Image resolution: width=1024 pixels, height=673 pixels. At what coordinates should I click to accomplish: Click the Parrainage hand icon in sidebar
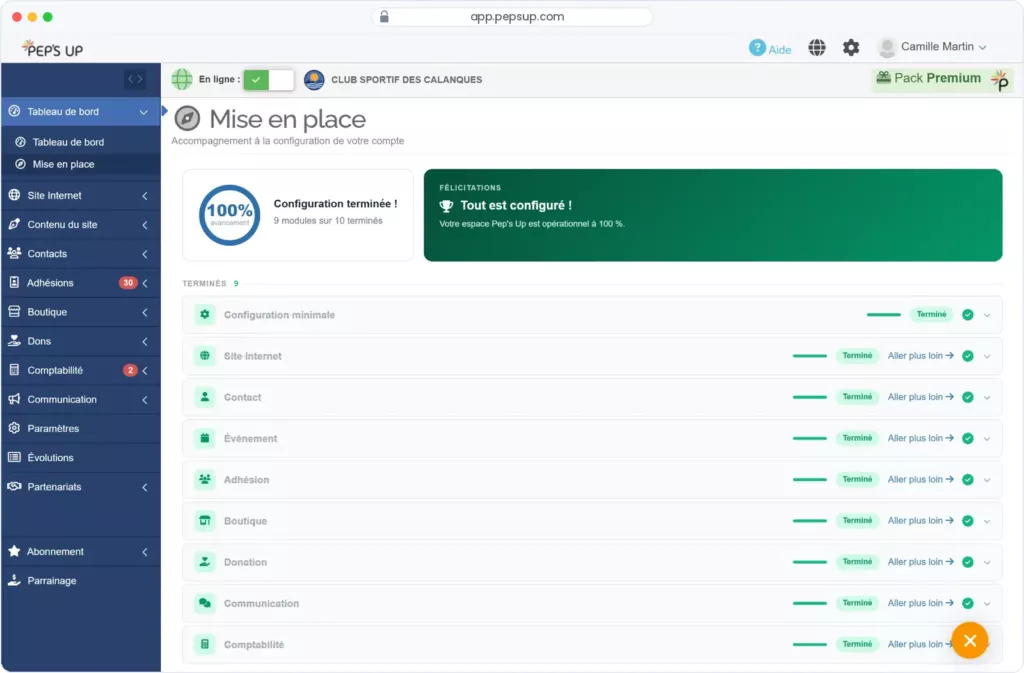tap(14, 580)
